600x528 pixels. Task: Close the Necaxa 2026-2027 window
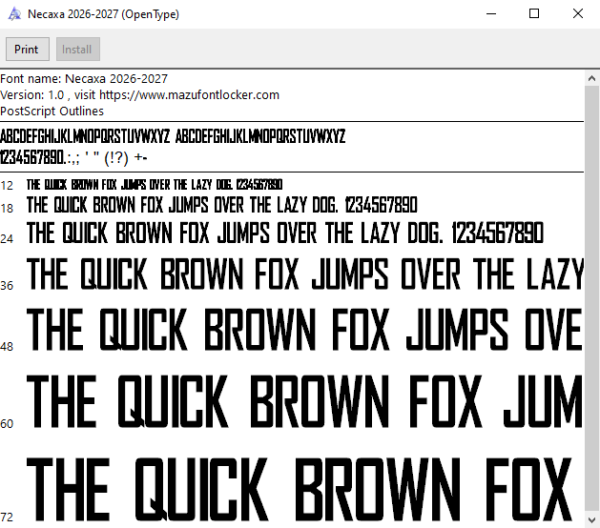click(x=578, y=14)
